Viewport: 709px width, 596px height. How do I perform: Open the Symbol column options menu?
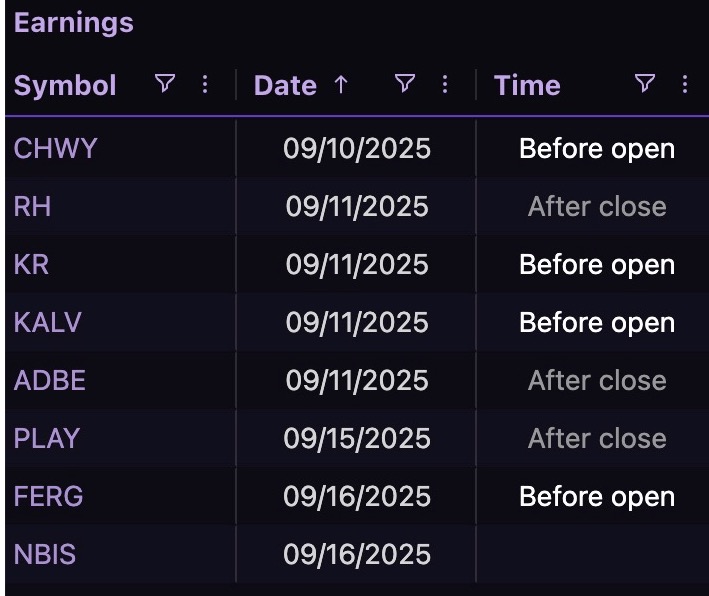tap(205, 84)
